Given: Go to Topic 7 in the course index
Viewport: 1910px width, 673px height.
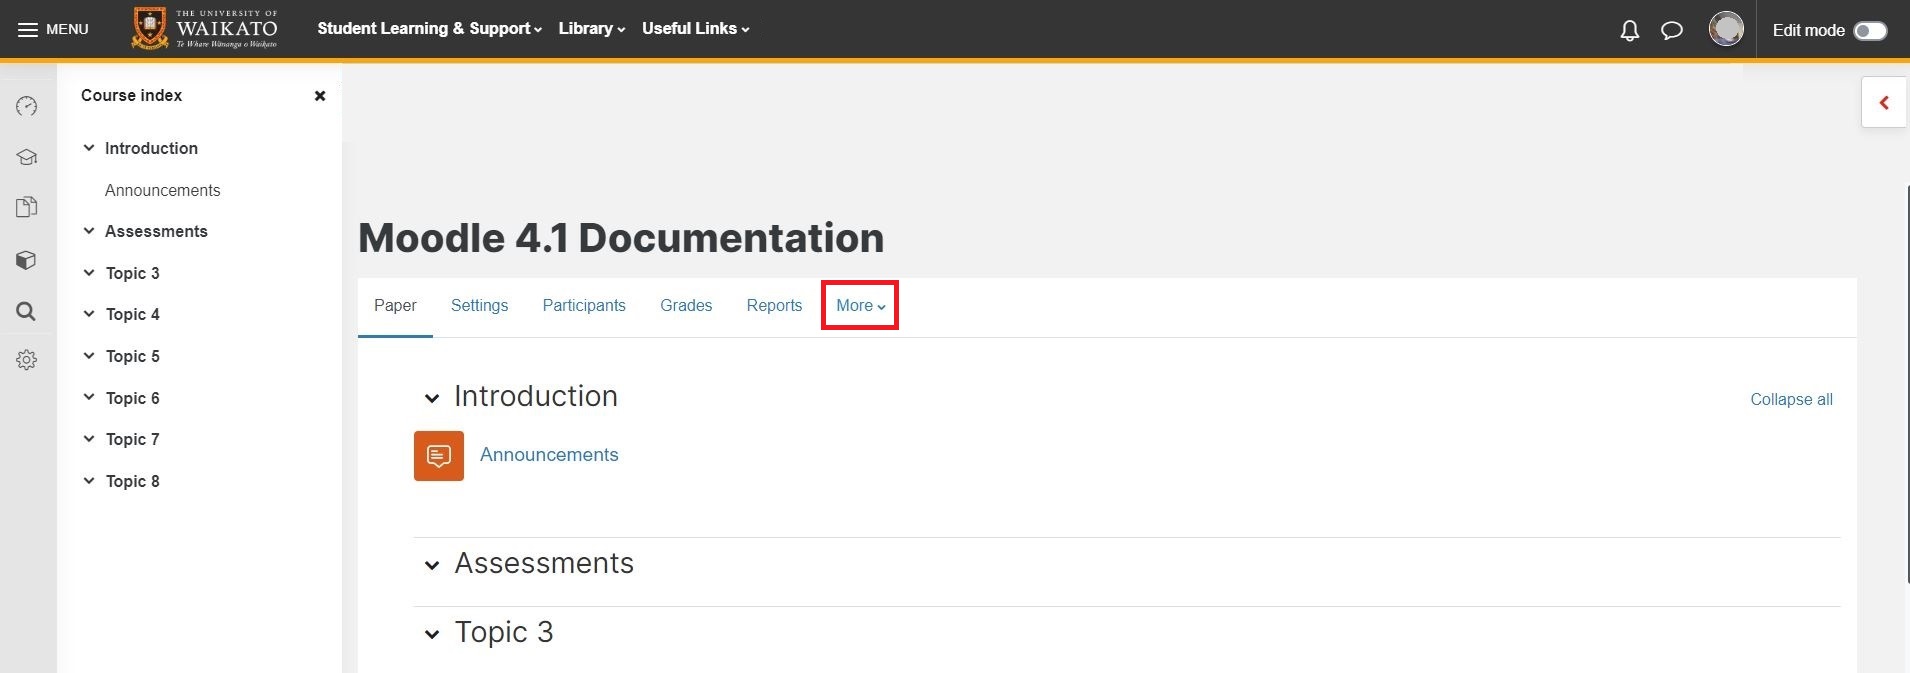Looking at the screenshot, I should click(133, 439).
